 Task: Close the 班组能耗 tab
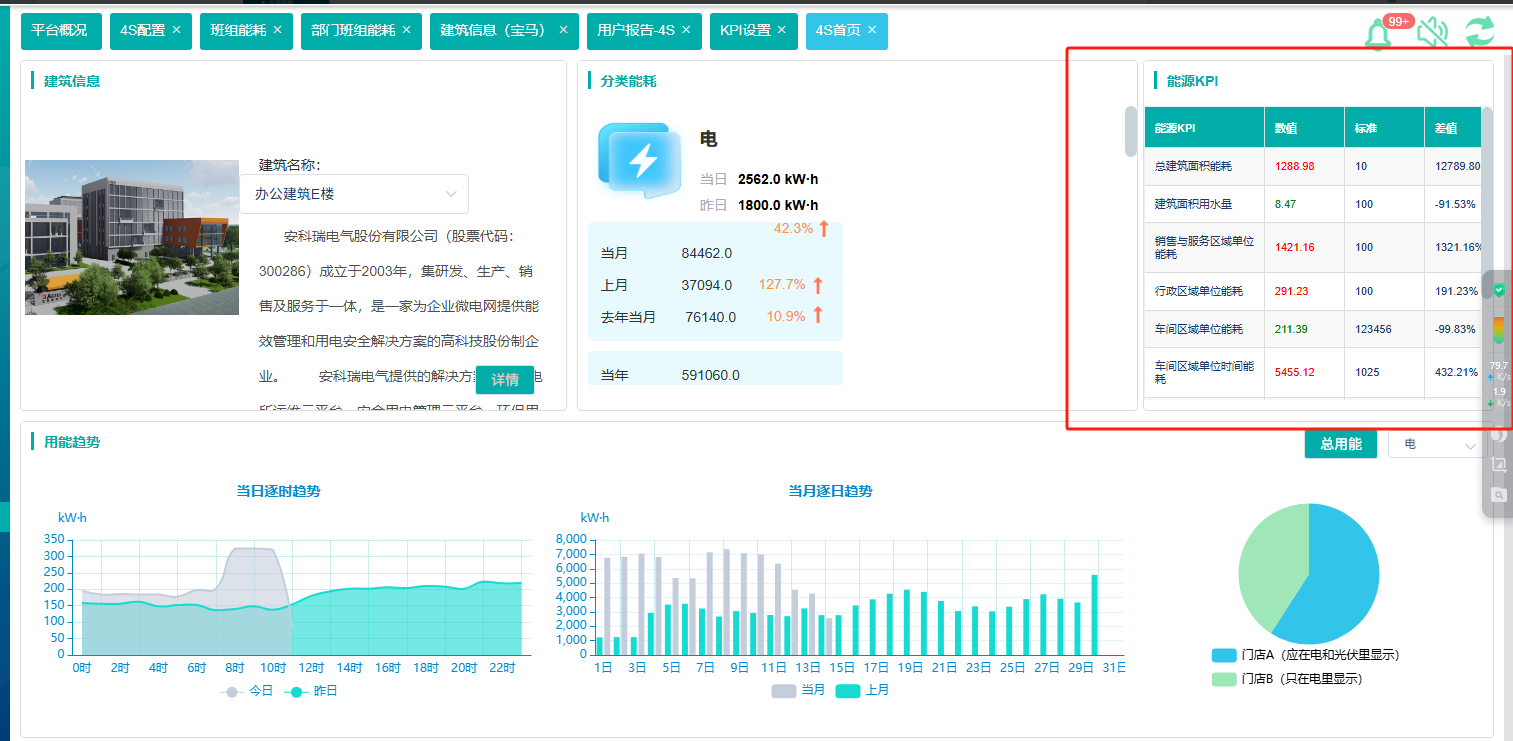point(277,30)
